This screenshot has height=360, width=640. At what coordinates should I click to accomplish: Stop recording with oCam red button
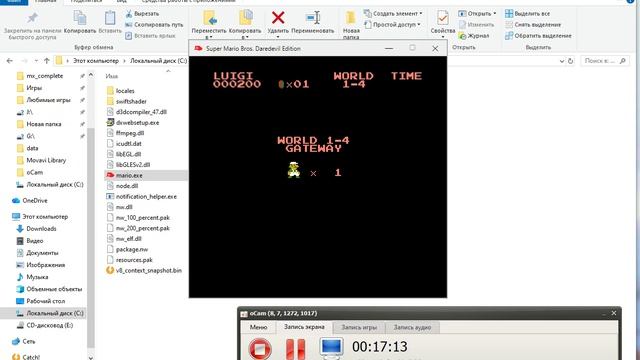point(260,349)
